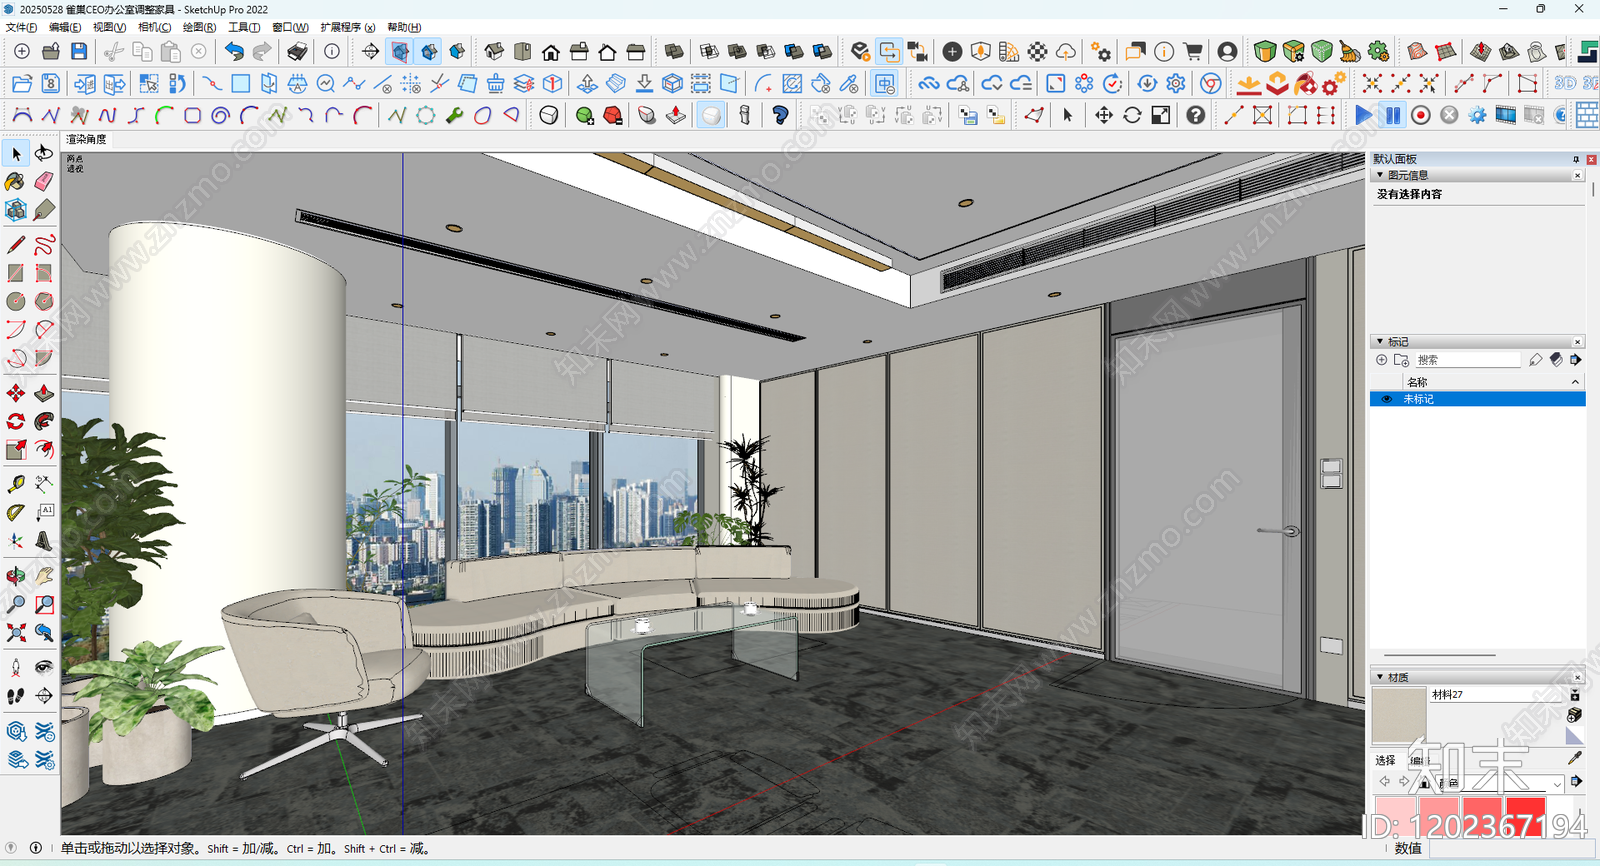Select the Push/Pull tool

(44, 393)
